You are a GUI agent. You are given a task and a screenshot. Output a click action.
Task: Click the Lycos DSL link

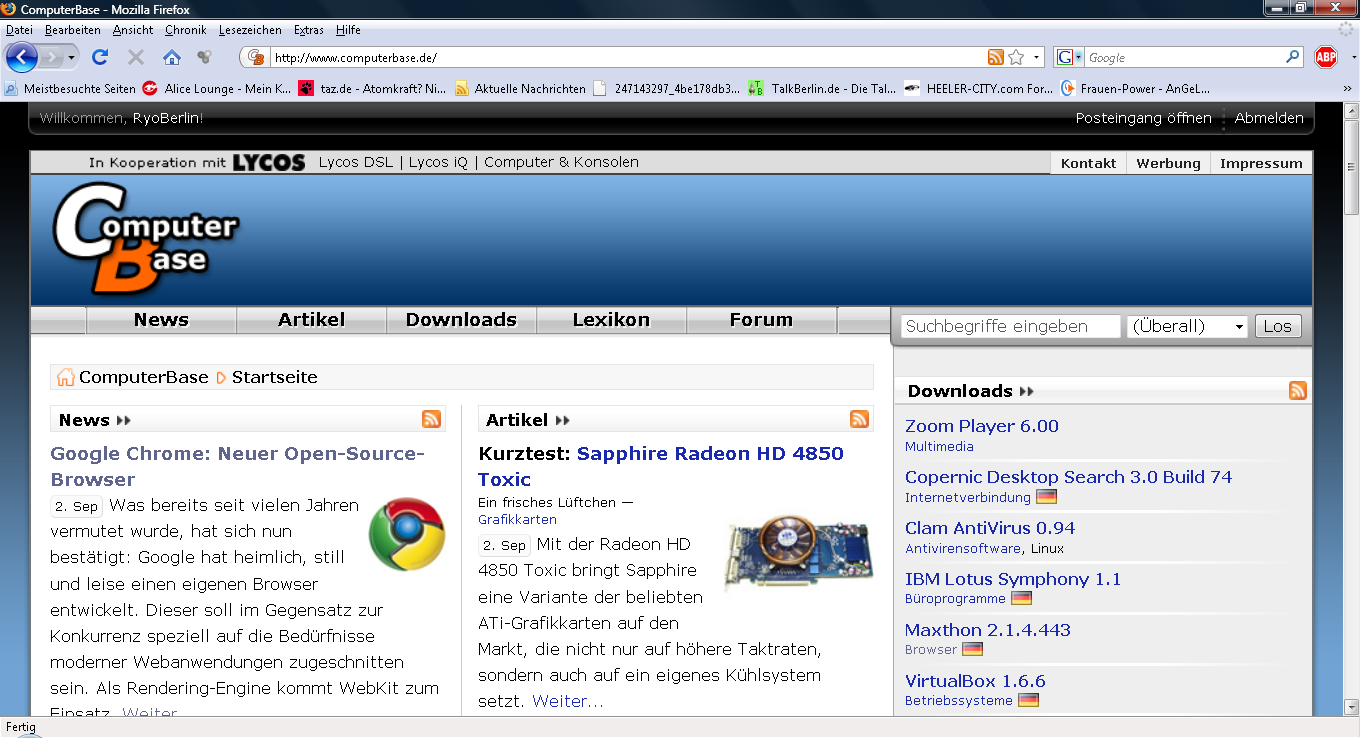[x=357, y=162]
